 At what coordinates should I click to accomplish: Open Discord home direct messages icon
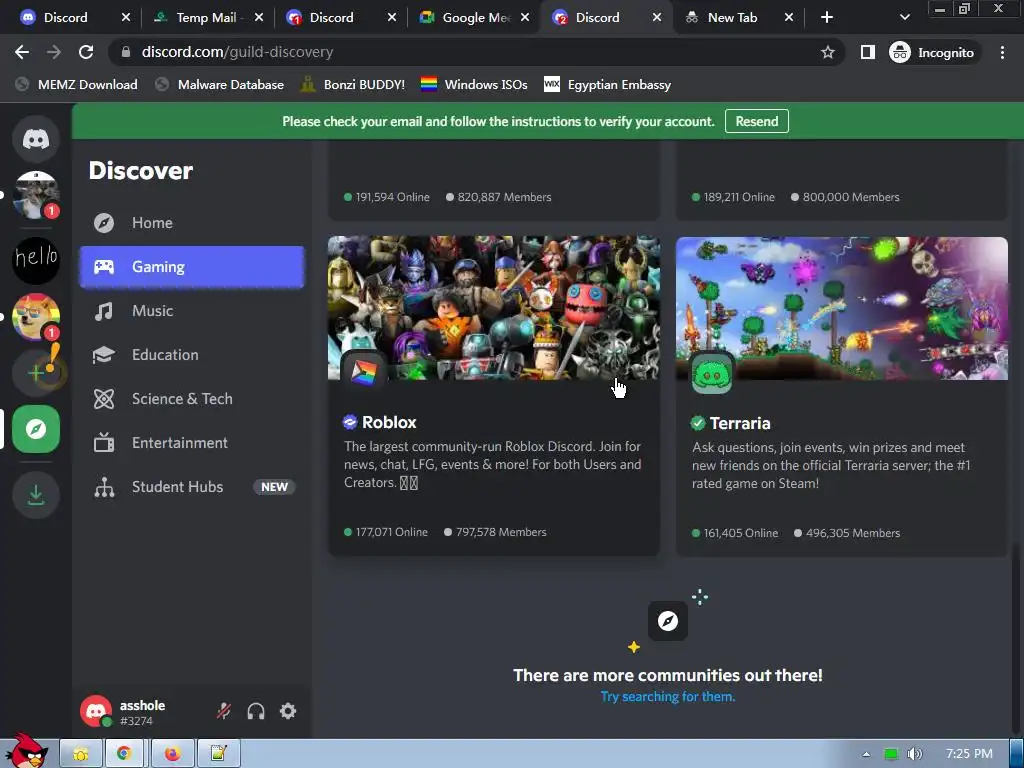tap(36, 138)
